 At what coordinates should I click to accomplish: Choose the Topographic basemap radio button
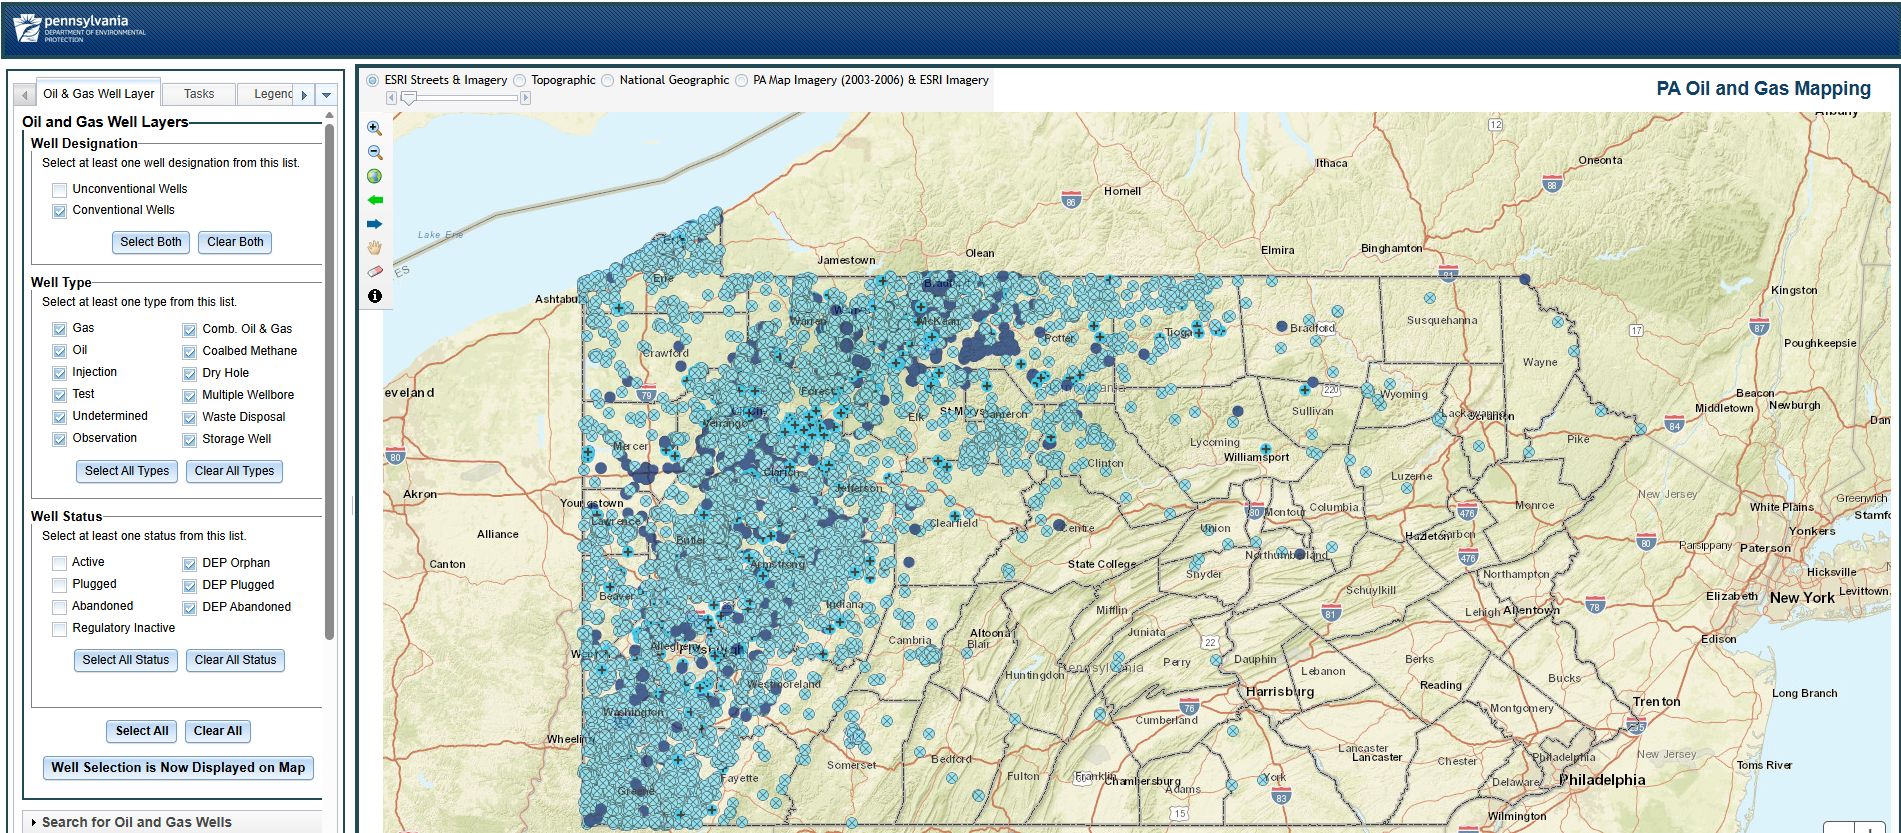coord(520,81)
